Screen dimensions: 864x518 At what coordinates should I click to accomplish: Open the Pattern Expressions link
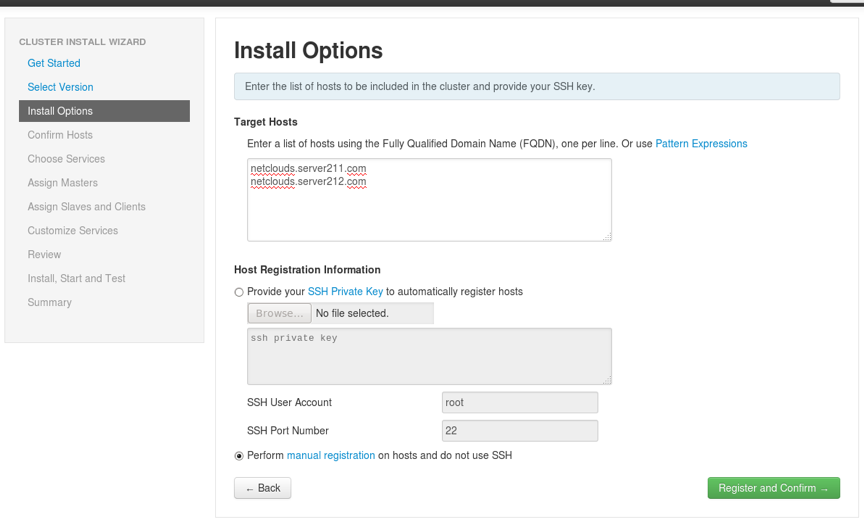701,144
